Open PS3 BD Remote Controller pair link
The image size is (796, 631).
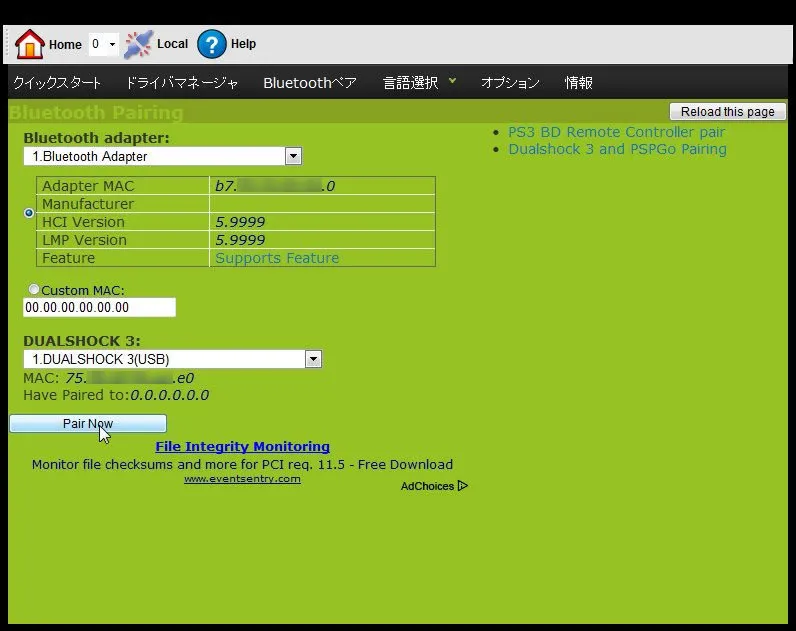(x=617, y=132)
